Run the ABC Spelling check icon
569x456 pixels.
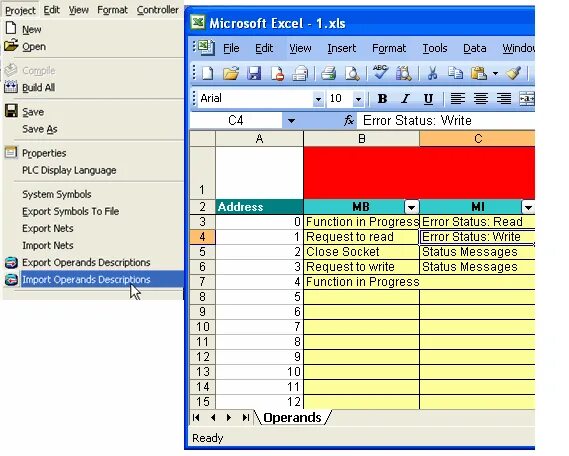380,73
